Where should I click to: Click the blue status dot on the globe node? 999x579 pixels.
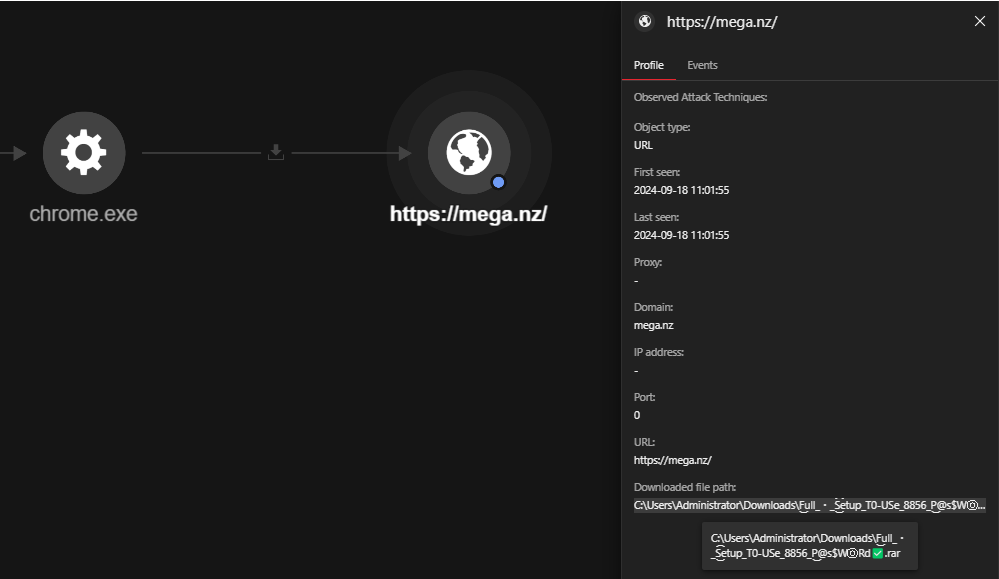(x=498, y=182)
